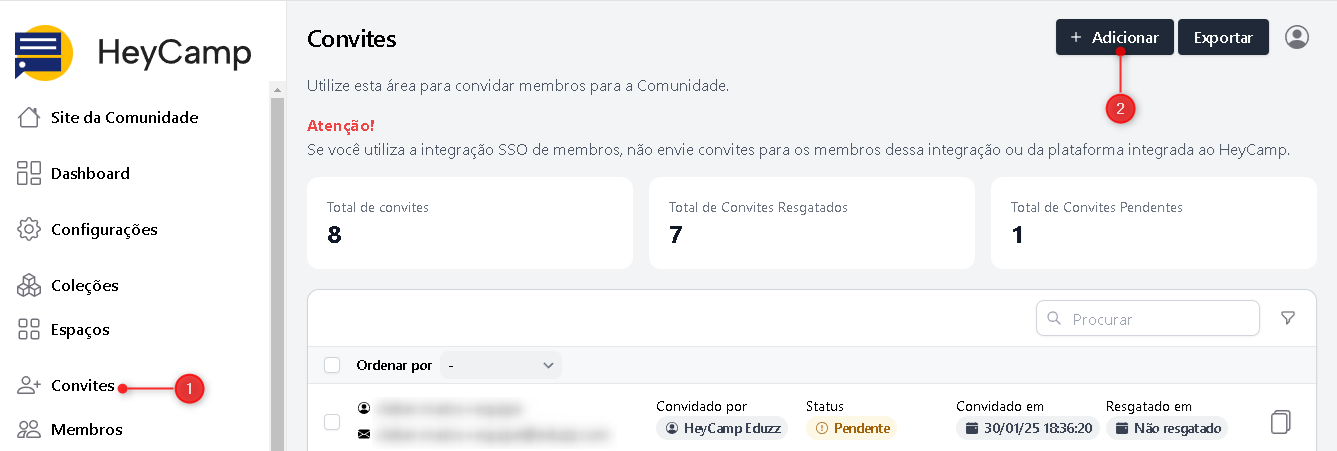The width and height of the screenshot is (1337, 451).
Task: Click the Site da Comunidade house icon
Action: coord(29,117)
